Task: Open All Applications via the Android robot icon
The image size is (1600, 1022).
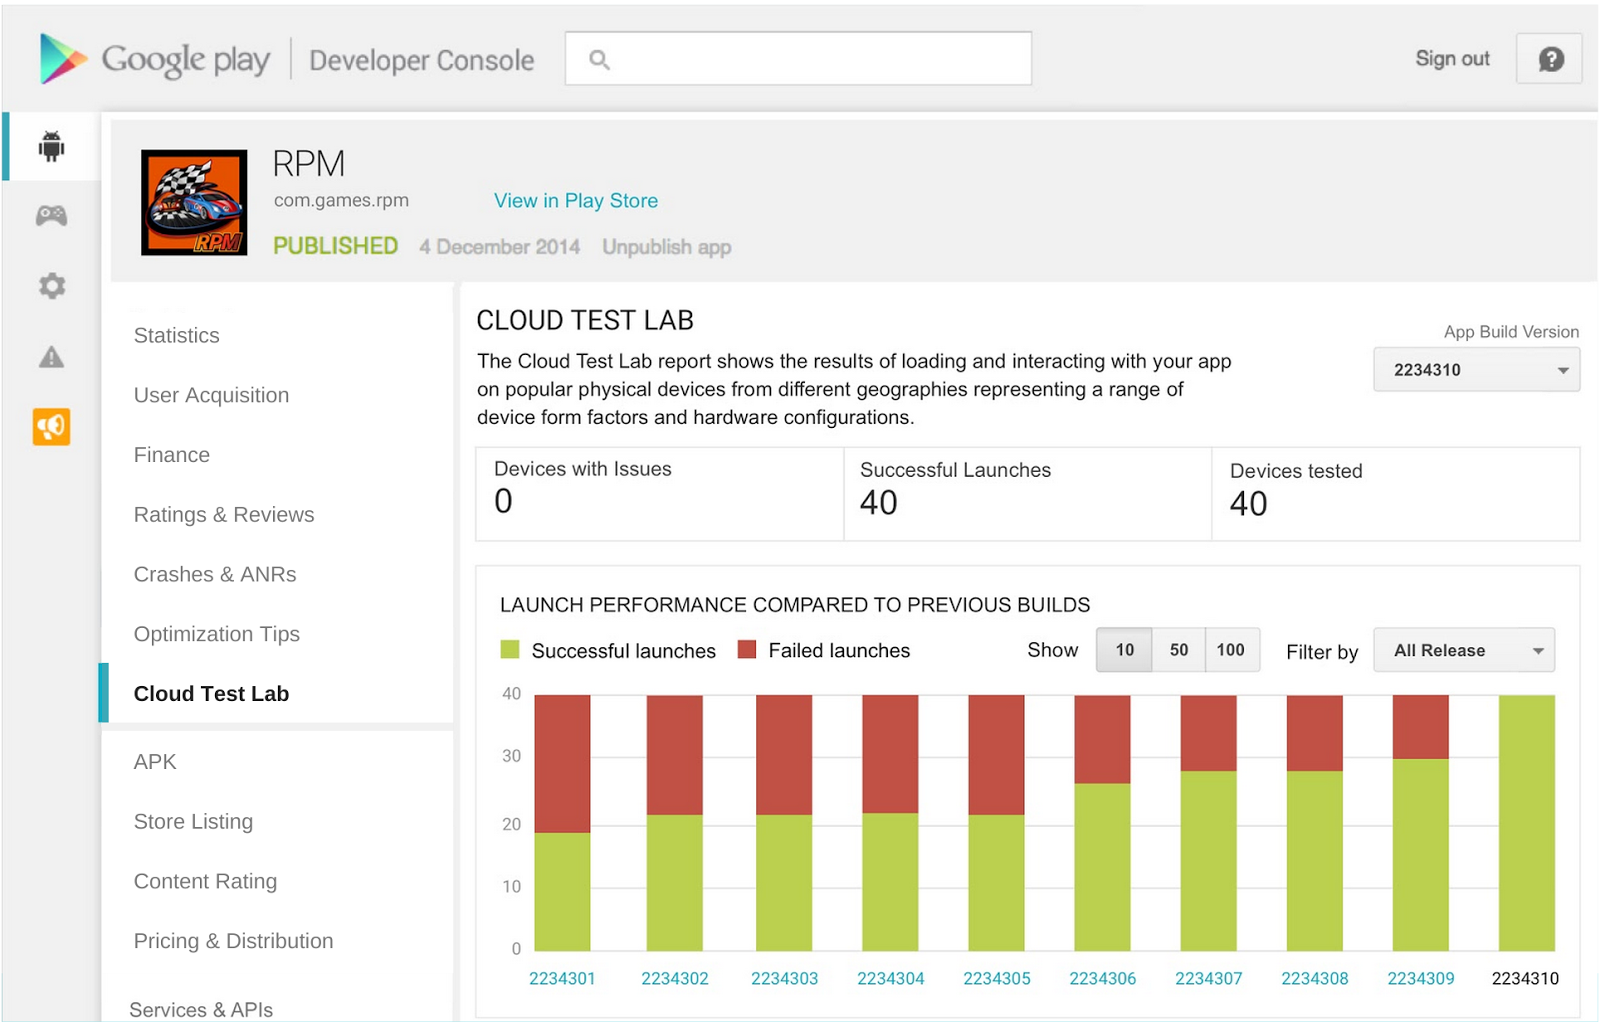Action: [50, 145]
